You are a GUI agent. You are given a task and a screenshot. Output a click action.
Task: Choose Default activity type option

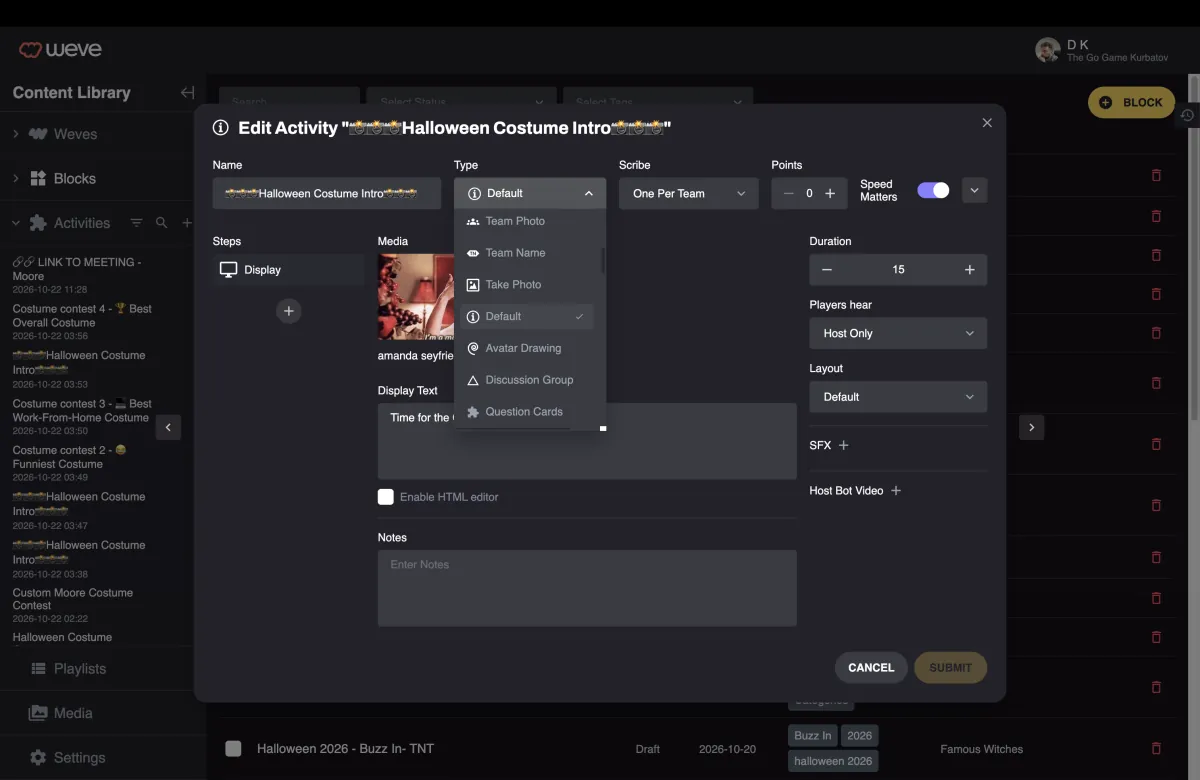pyautogui.click(x=526, y=316)
